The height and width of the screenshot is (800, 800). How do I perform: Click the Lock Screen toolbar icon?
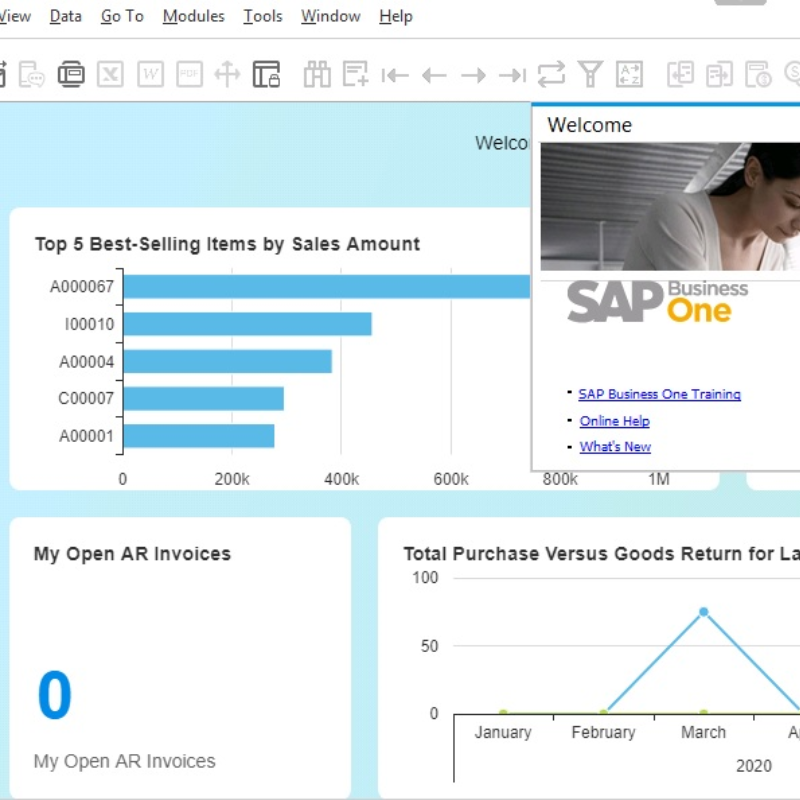(x=266, y=74)
